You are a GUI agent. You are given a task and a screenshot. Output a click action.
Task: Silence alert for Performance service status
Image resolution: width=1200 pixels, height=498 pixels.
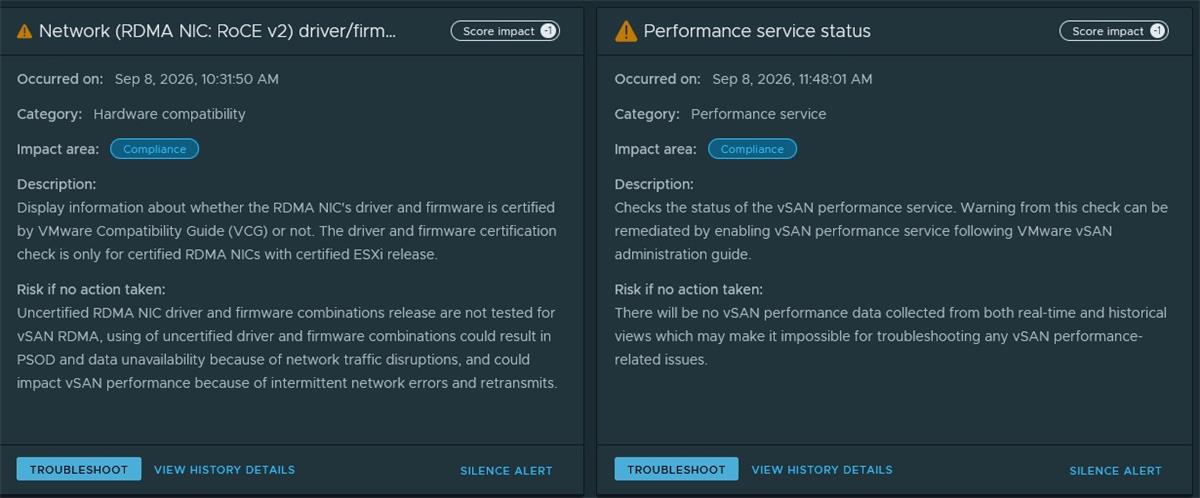click(x=1115, y=470)
